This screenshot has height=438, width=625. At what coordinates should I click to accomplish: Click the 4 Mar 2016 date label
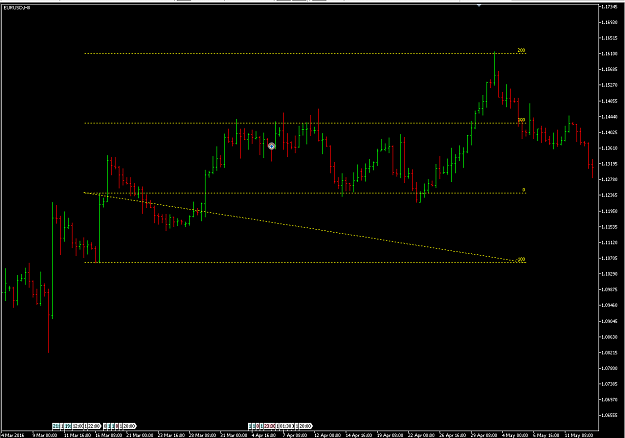click(x=13, y=435)
